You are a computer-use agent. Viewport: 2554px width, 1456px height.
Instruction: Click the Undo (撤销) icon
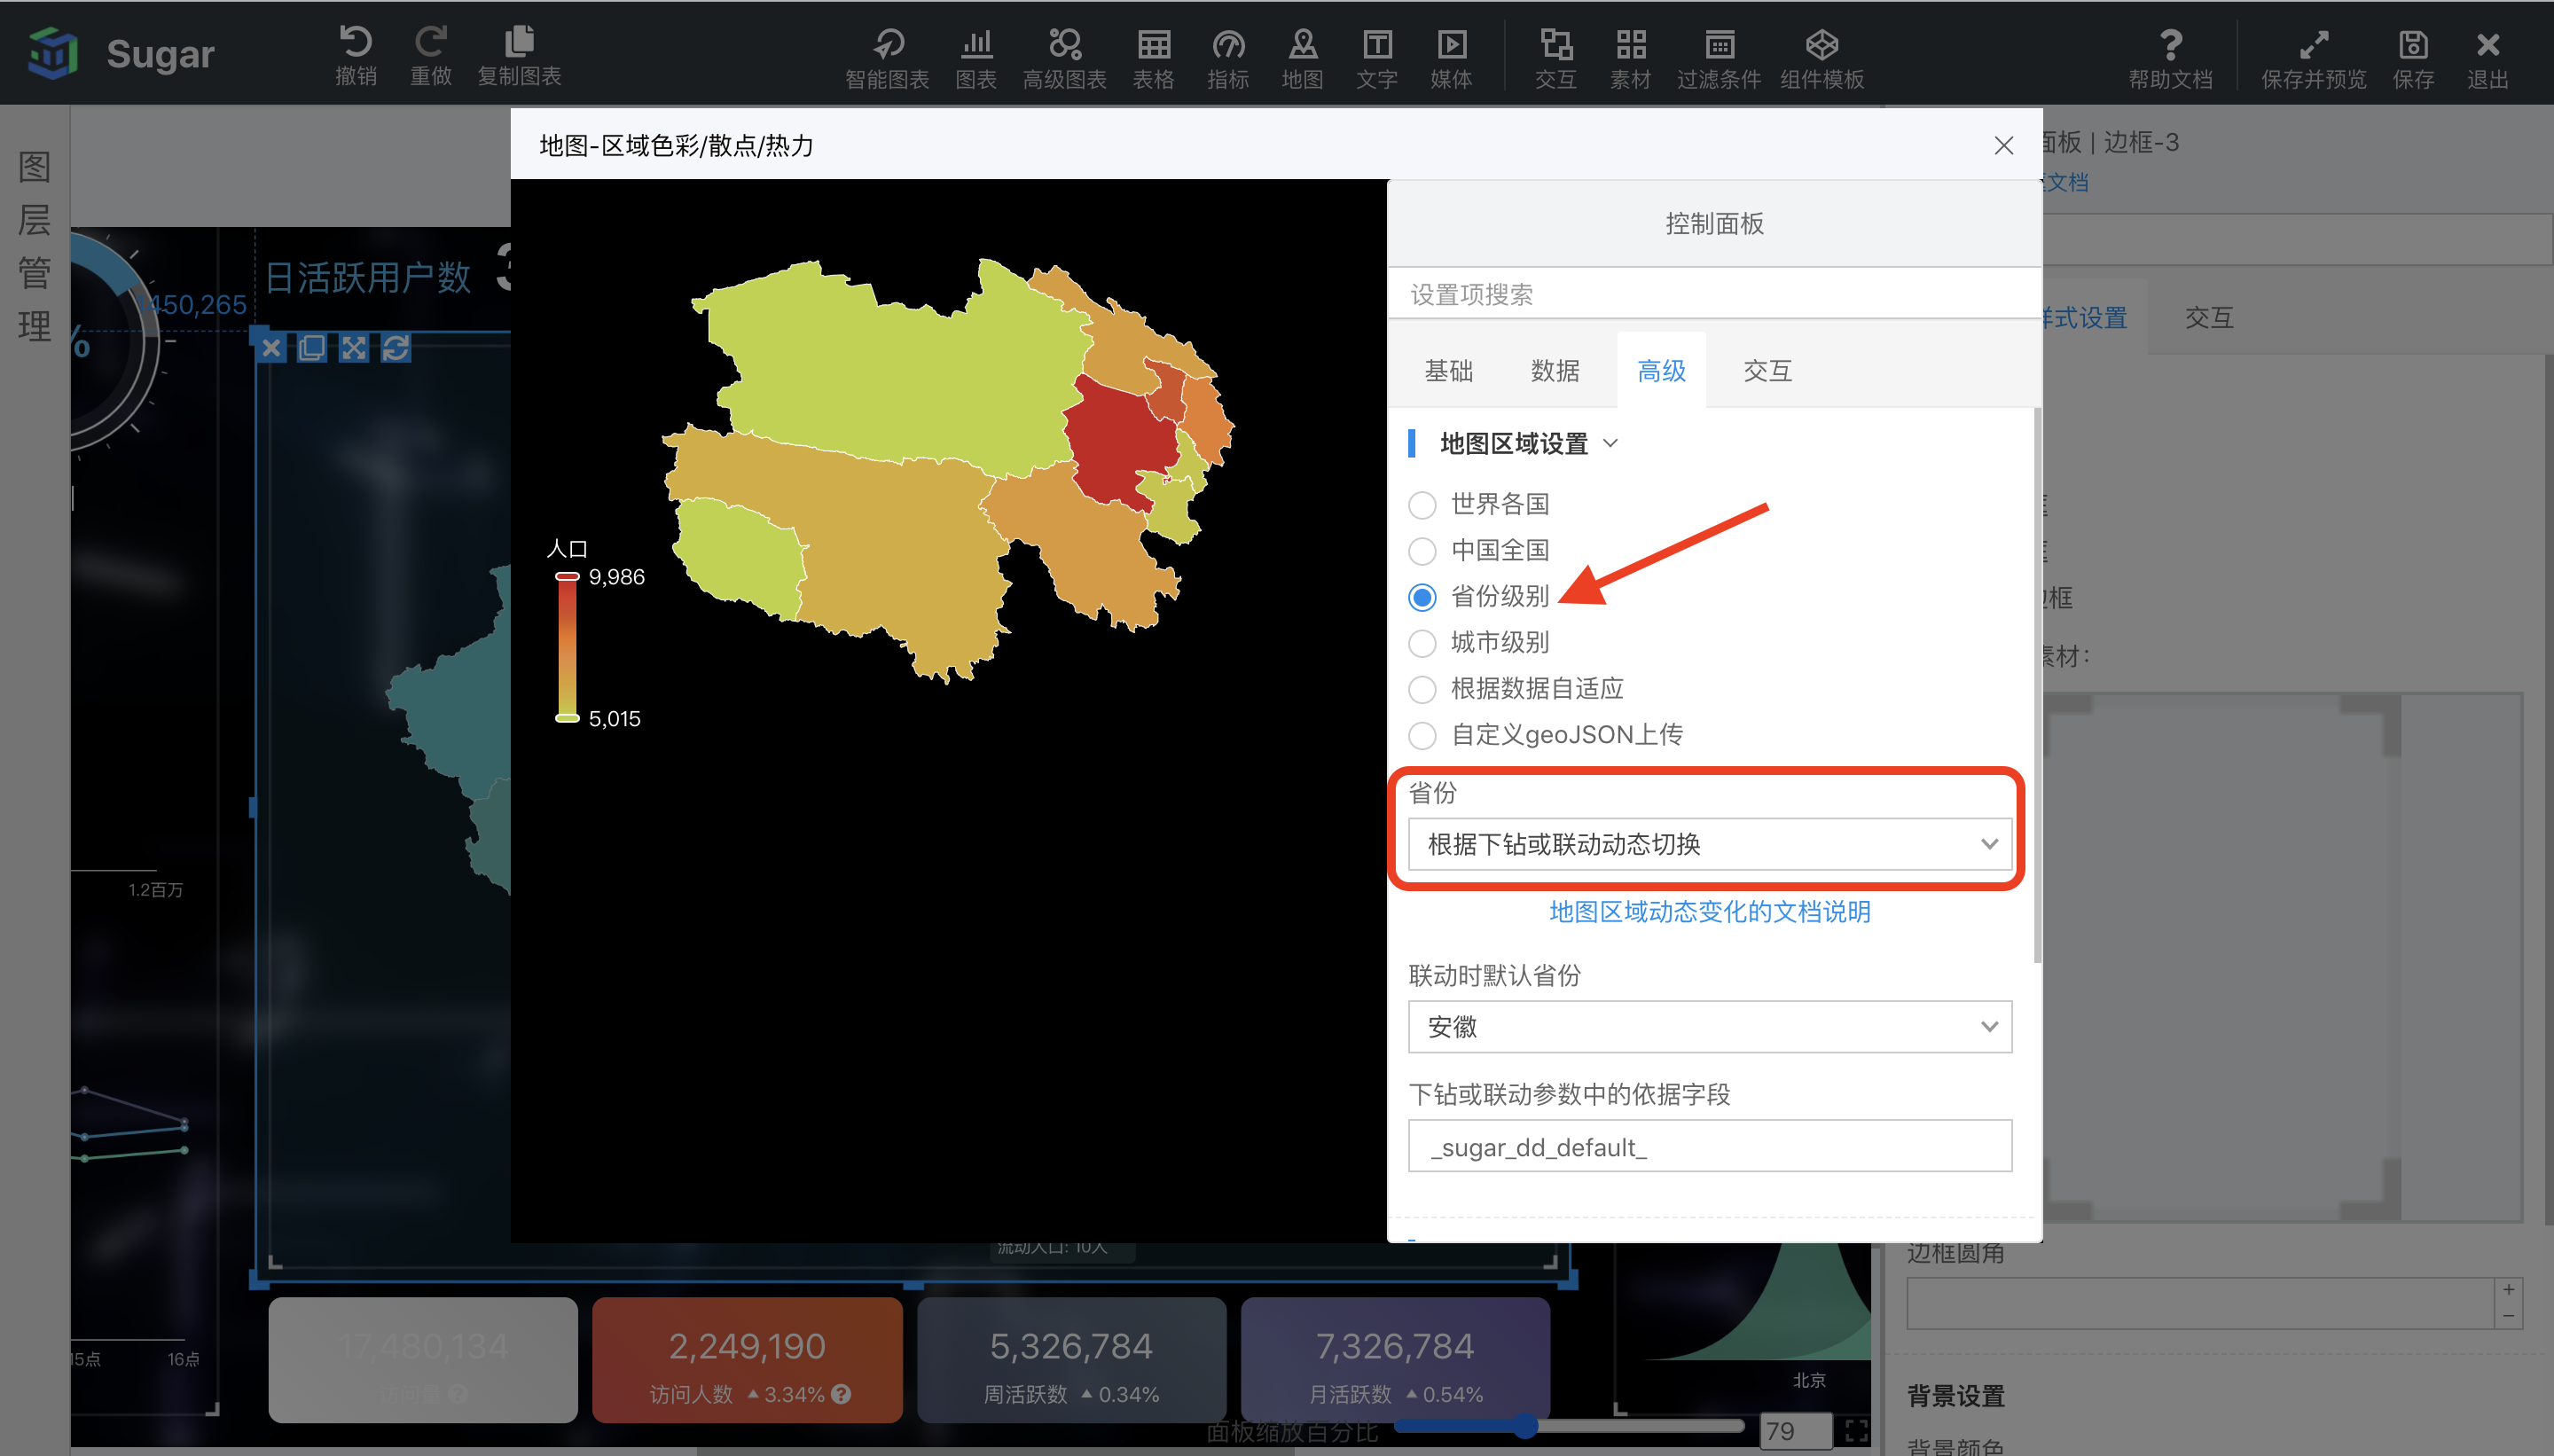tap(355, 55)
